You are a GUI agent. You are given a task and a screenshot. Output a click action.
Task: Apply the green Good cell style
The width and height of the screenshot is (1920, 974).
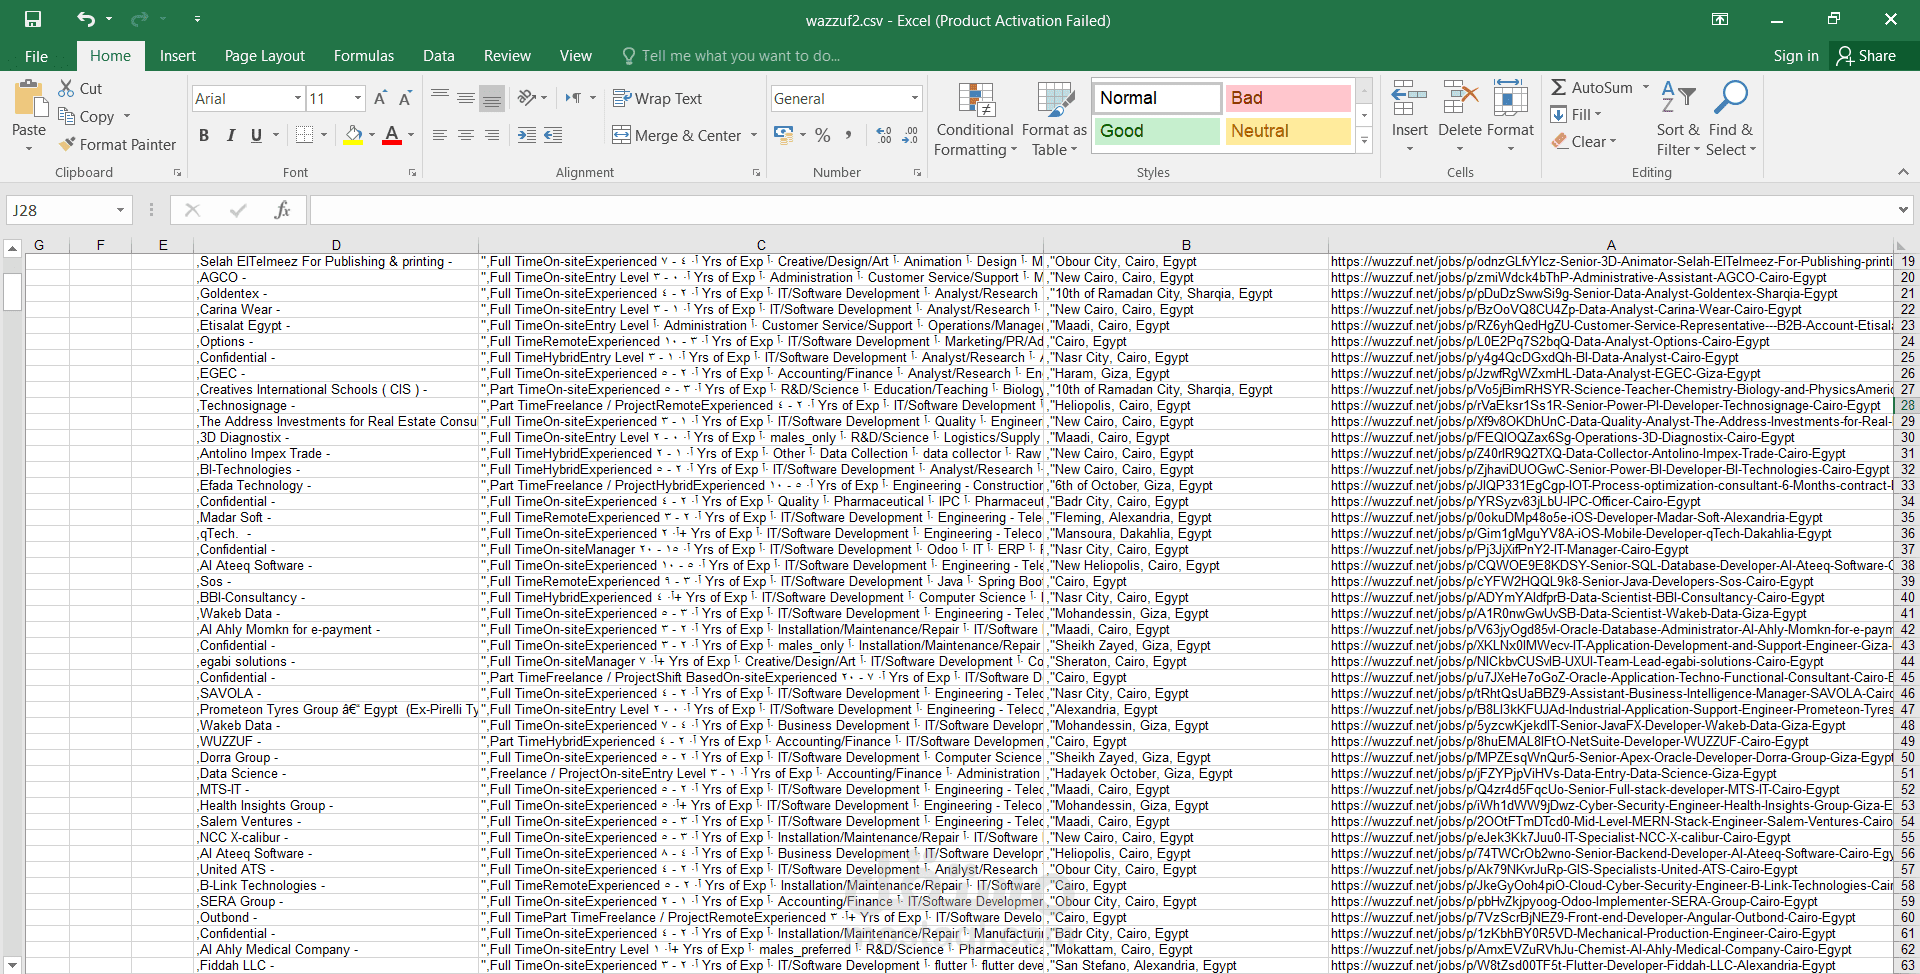(x=1156, y=131)
